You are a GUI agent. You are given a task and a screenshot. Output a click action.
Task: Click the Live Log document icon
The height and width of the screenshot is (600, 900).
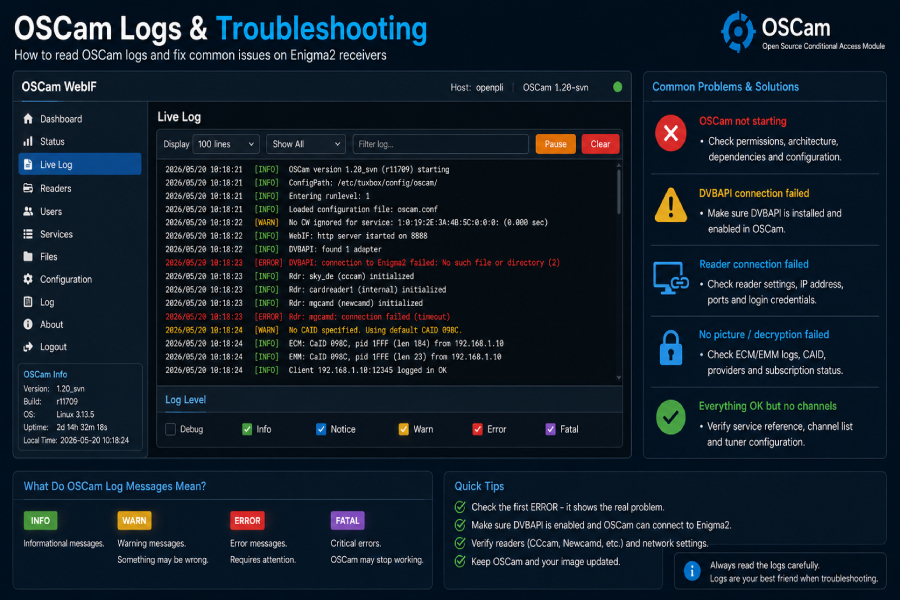pos(28,164)
